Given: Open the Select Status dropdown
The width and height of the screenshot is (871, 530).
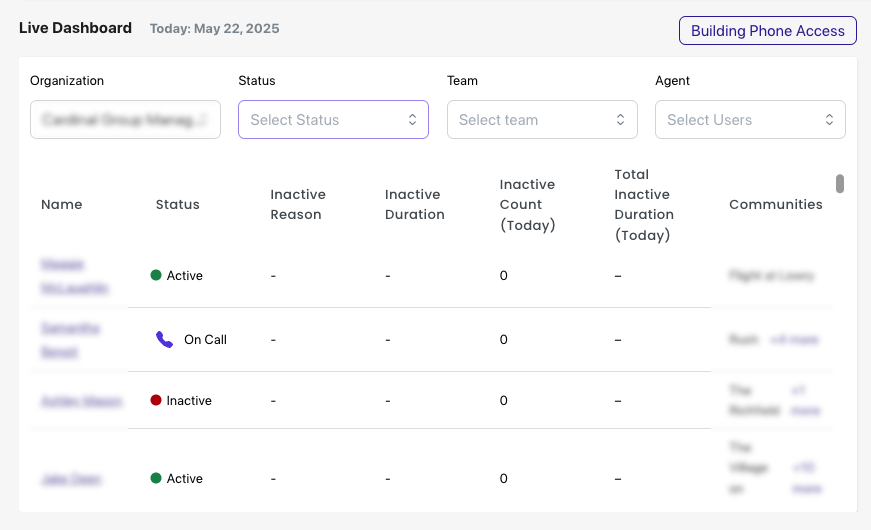Looking at the screenshot, I should [x=333, y=119].
